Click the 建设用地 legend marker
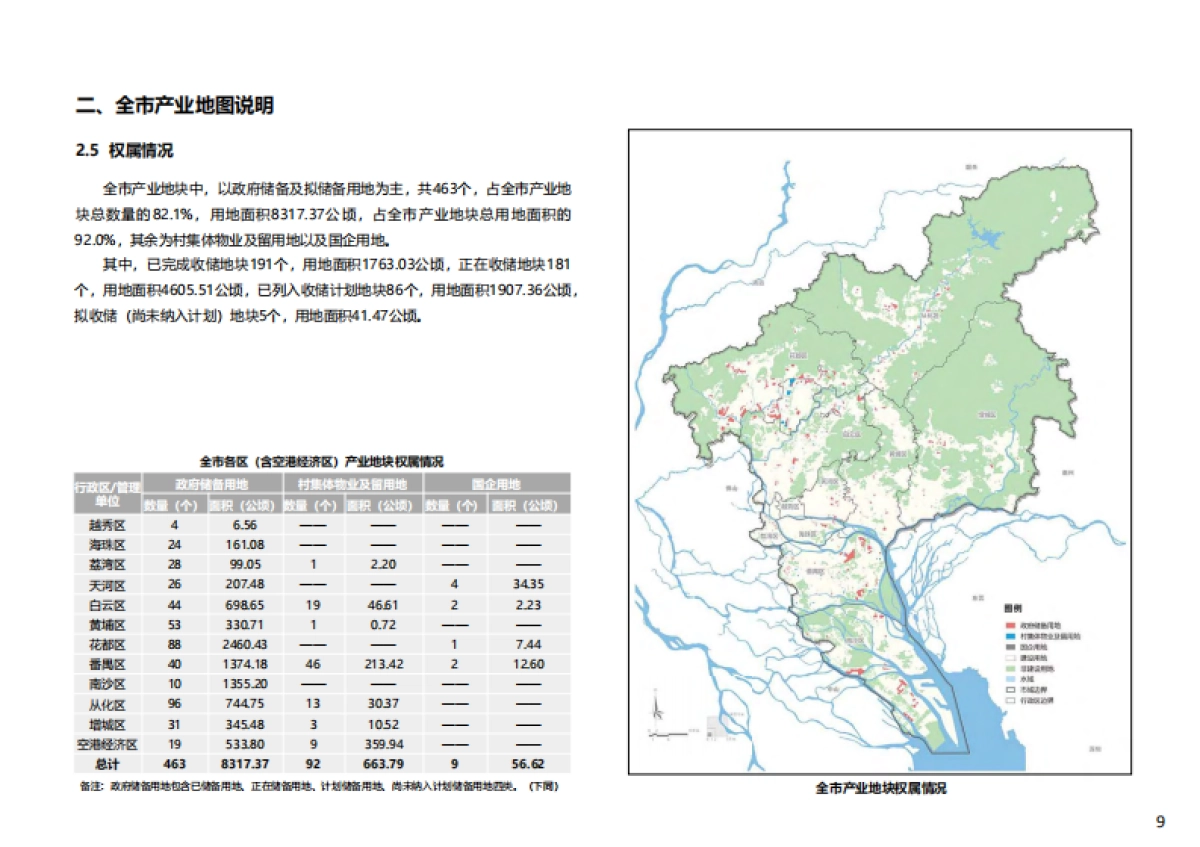The image size is (1200, 847). click(1010, 657)
